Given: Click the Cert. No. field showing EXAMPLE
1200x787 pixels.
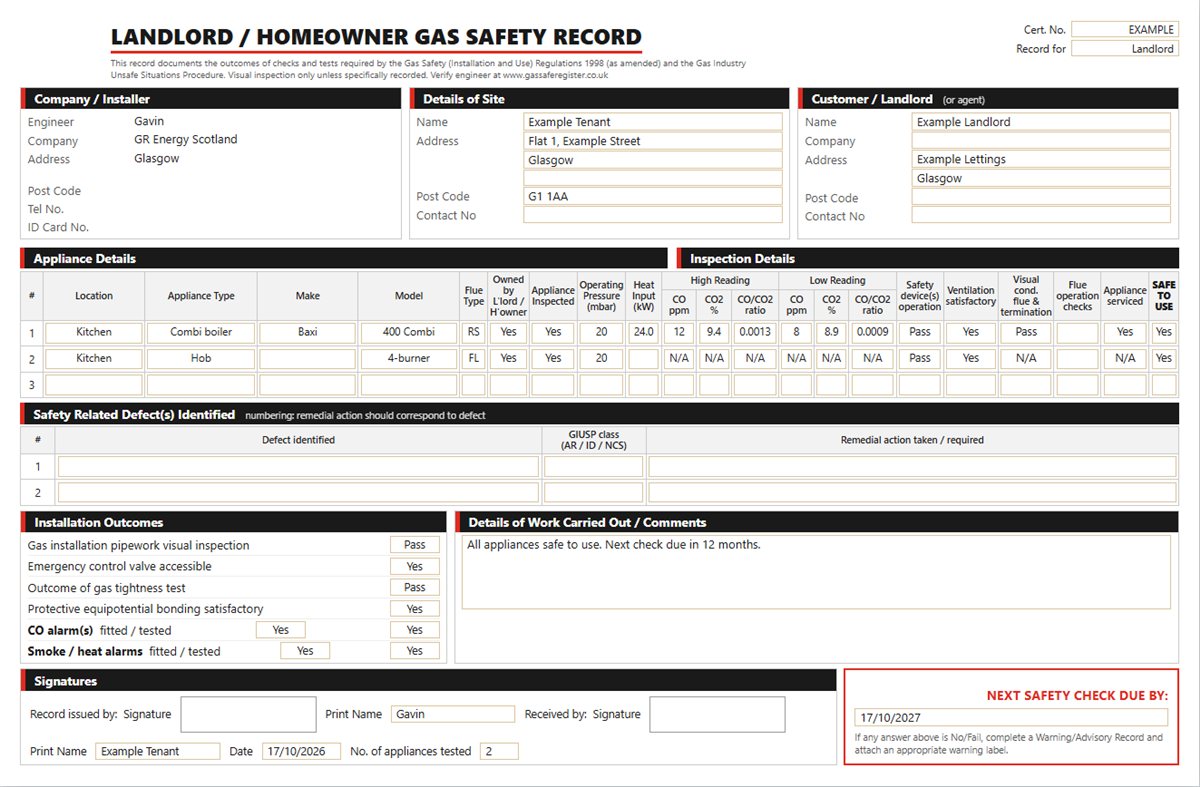Looking at the screenshot, I should click(1125, 30).
